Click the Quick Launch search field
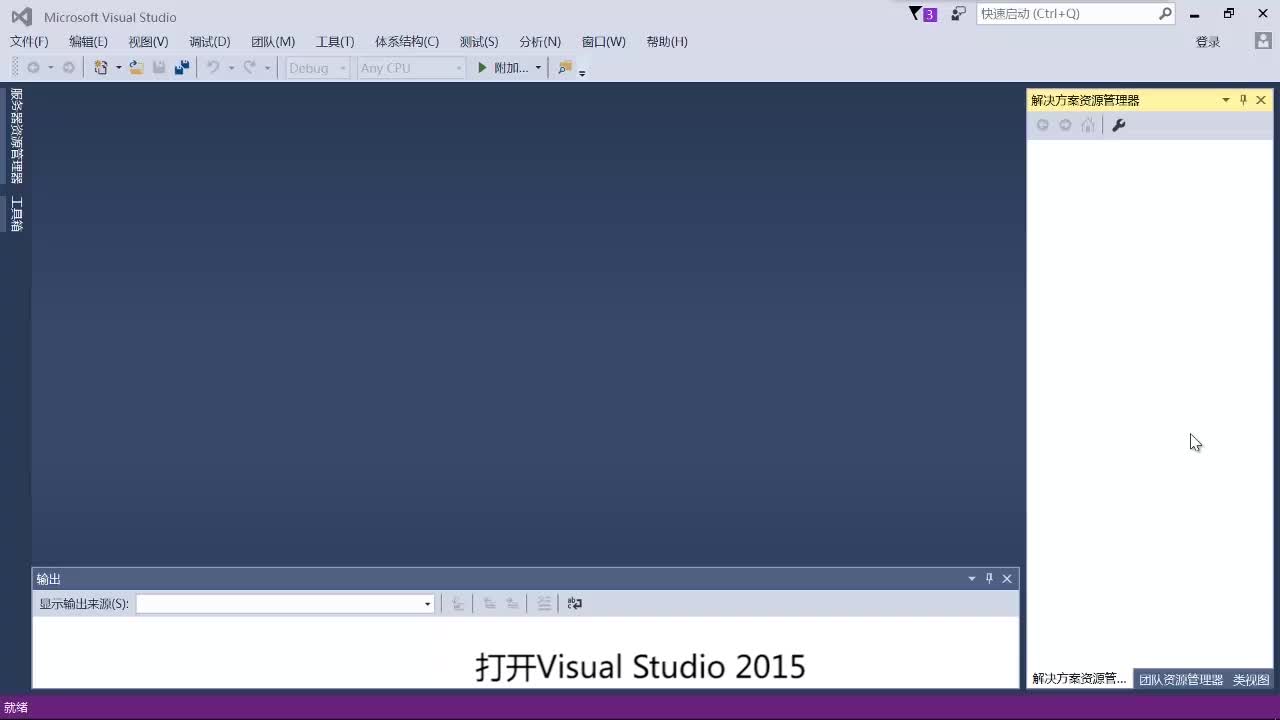 click(x=1067, y=14)
